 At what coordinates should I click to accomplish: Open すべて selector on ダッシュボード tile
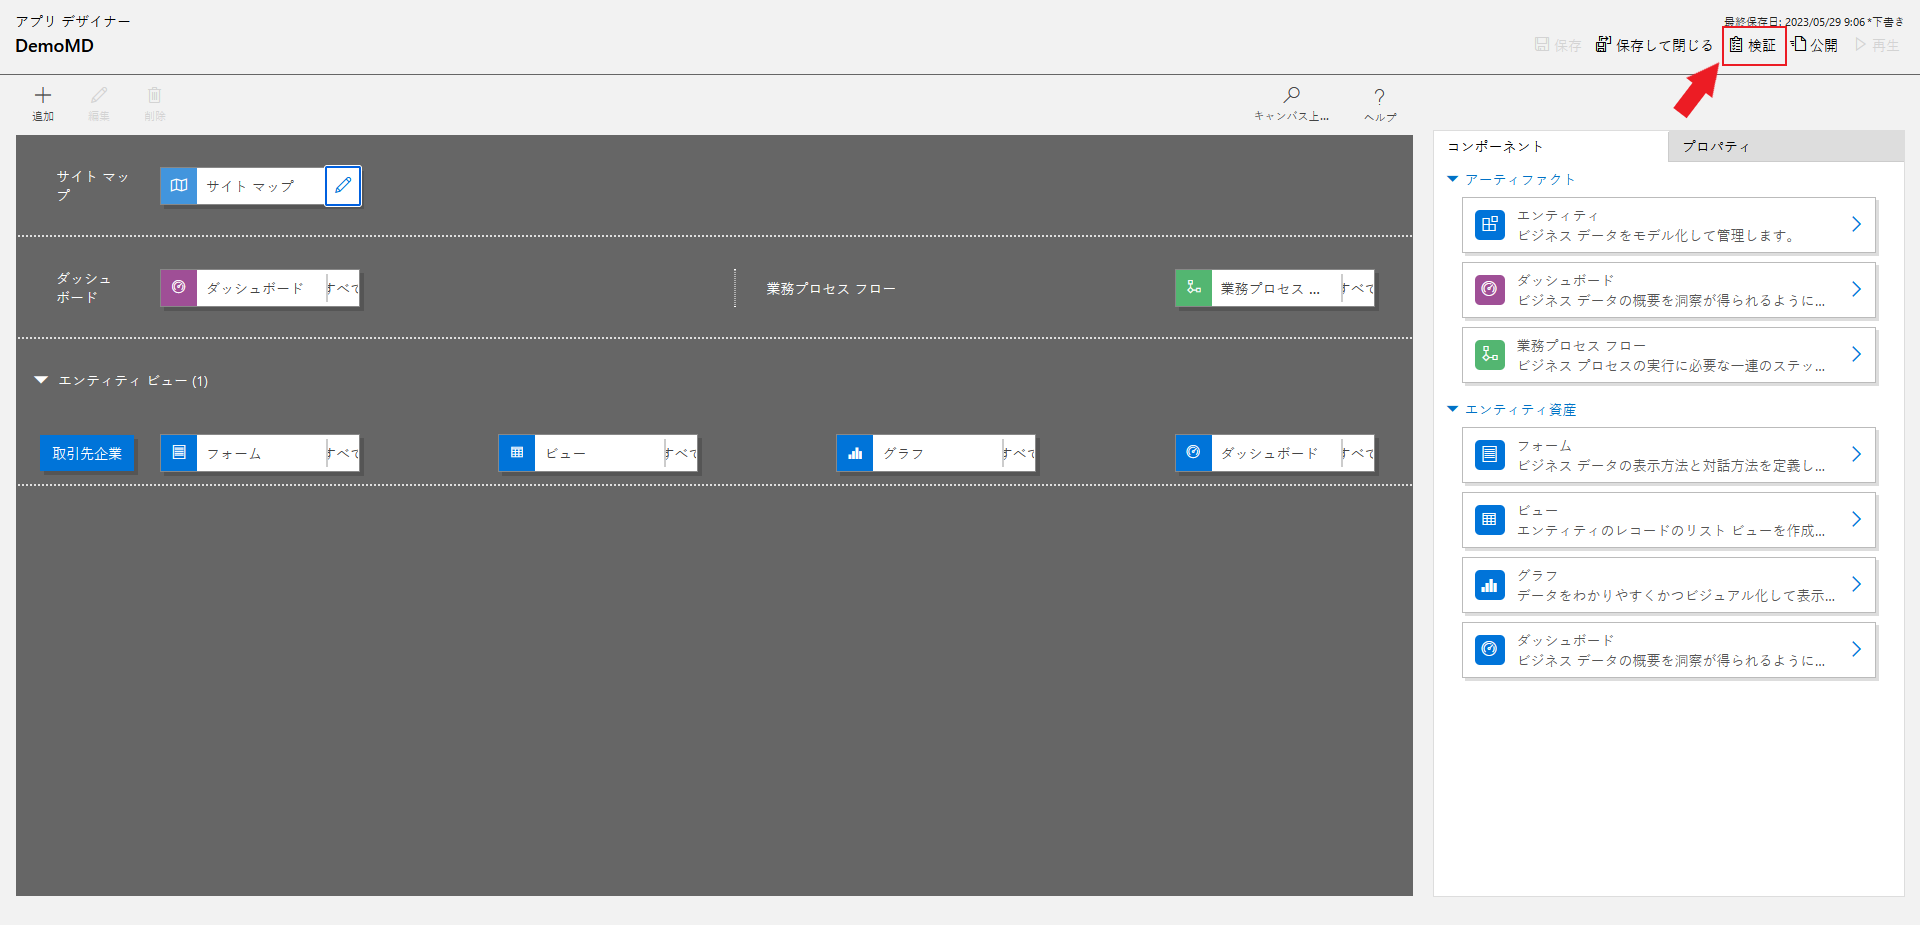pos(343,288)
